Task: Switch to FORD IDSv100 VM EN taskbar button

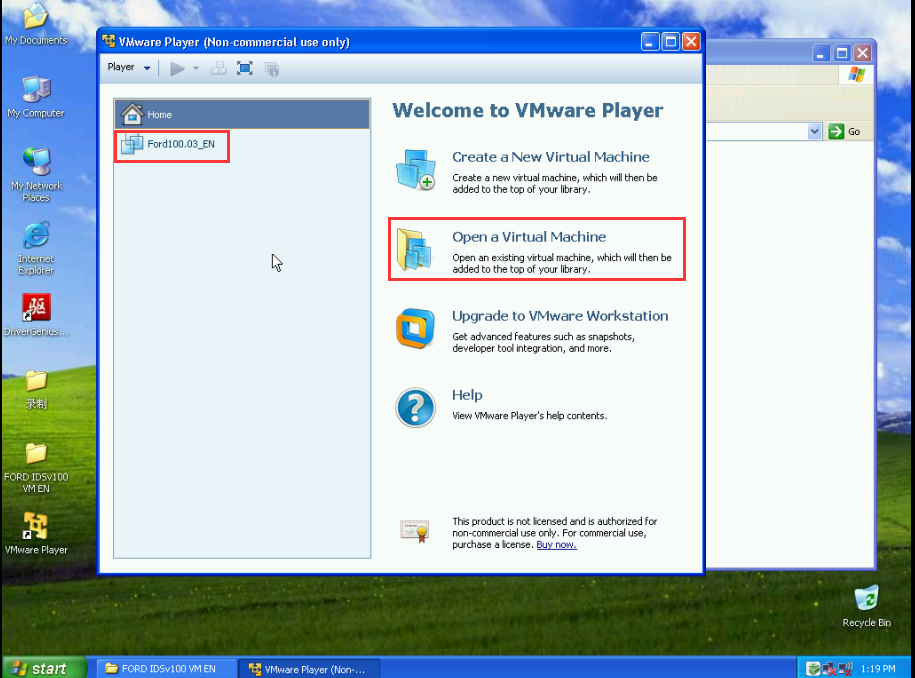Action: pyautogui.click(x=166, y=669)
